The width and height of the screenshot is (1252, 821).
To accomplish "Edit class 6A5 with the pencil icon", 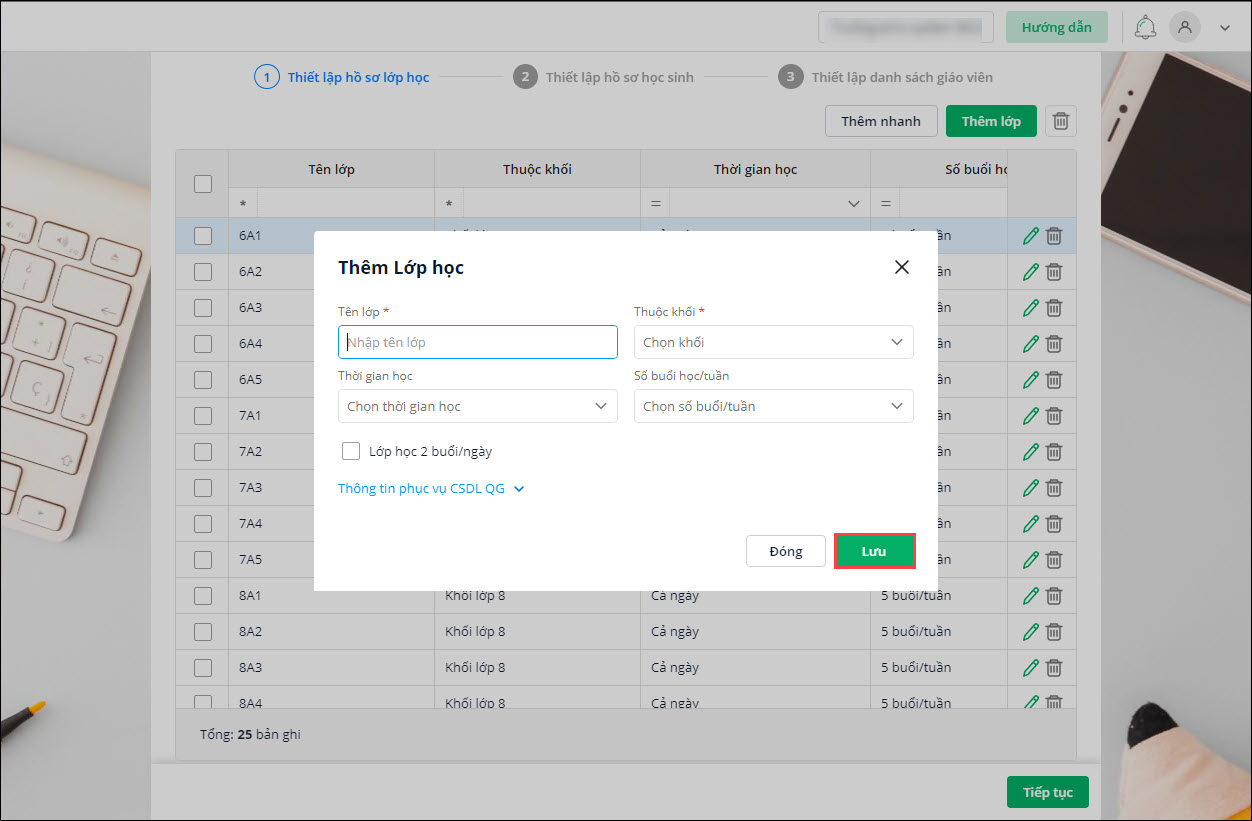I will (x=1031, y=380).
